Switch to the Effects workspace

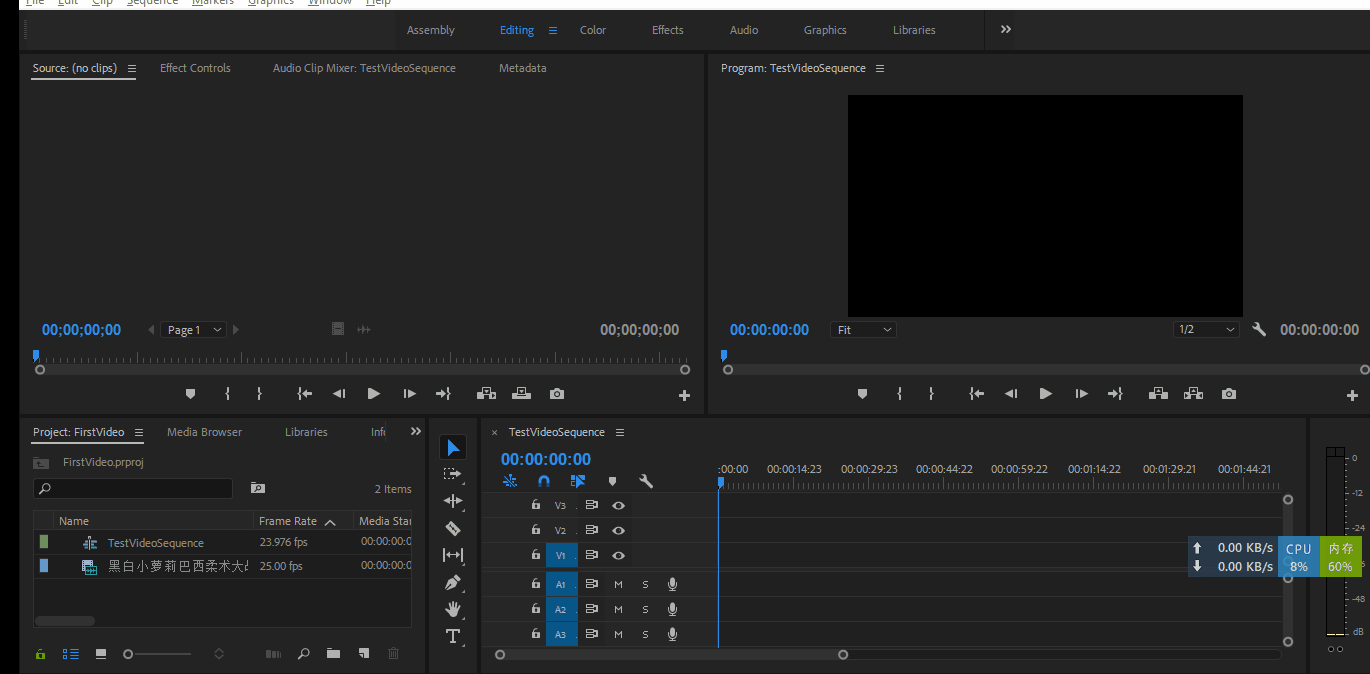(x=668, y=30)
